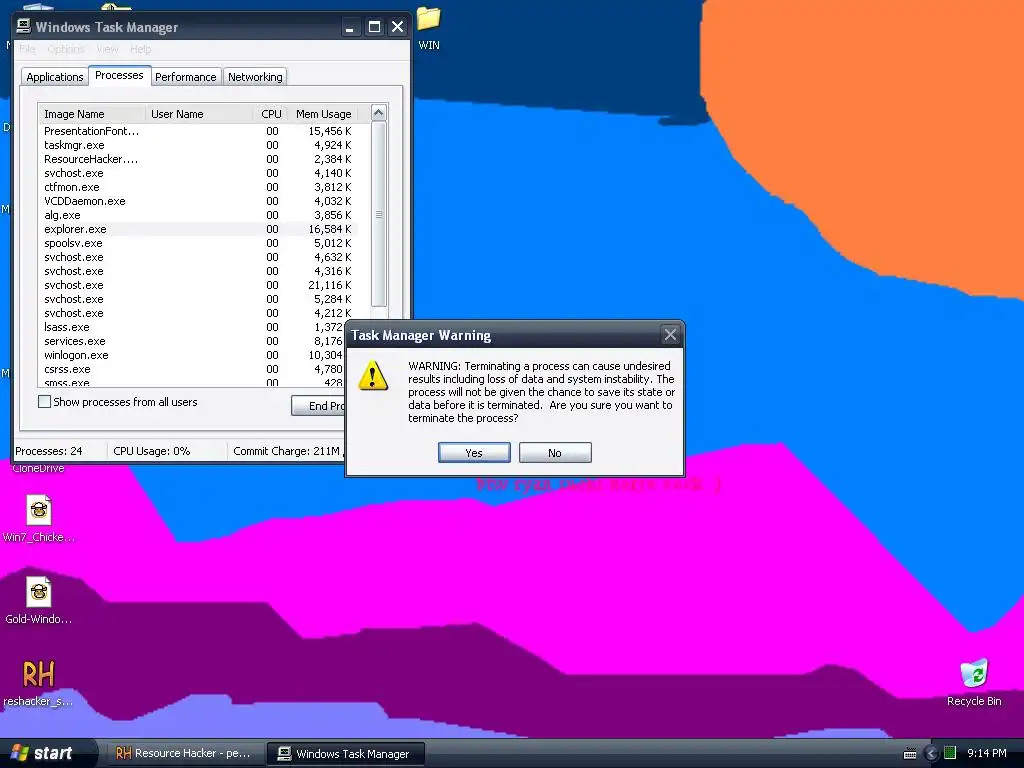Sort by Mem Usage column header

pyautogui.click(x=323, y=114)
